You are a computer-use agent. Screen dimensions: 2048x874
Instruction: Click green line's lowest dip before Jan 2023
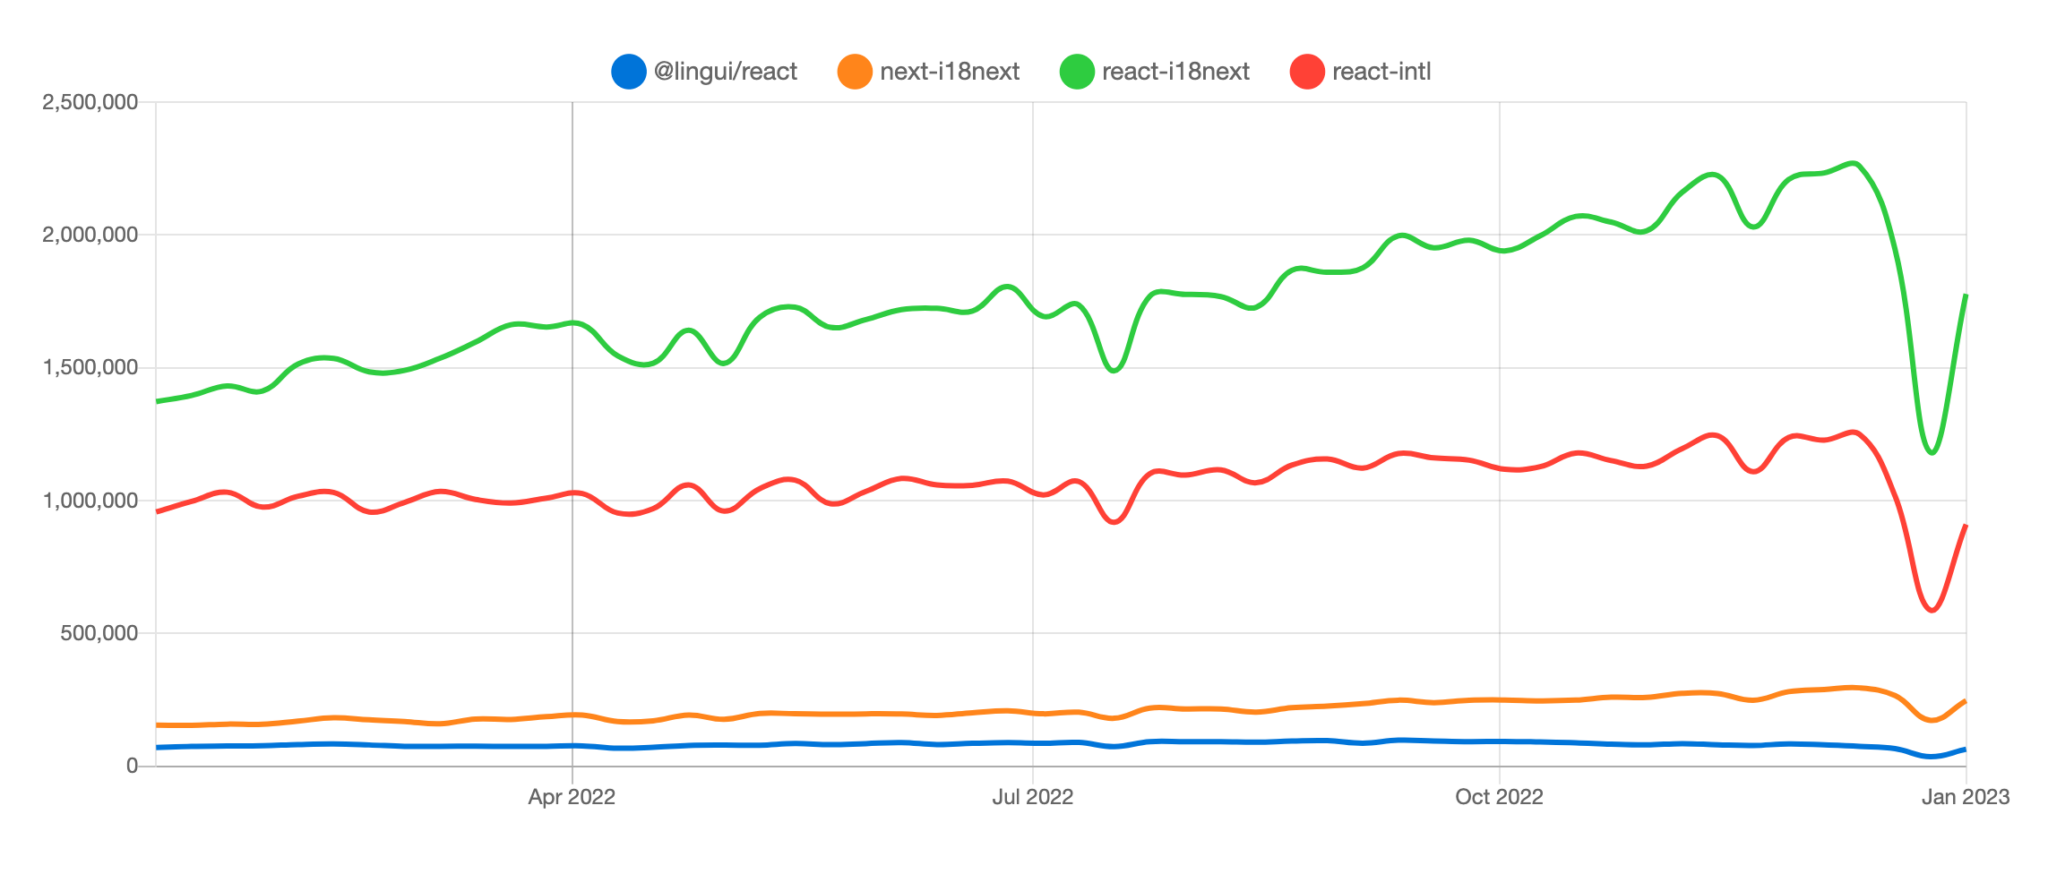point(1932,452)
